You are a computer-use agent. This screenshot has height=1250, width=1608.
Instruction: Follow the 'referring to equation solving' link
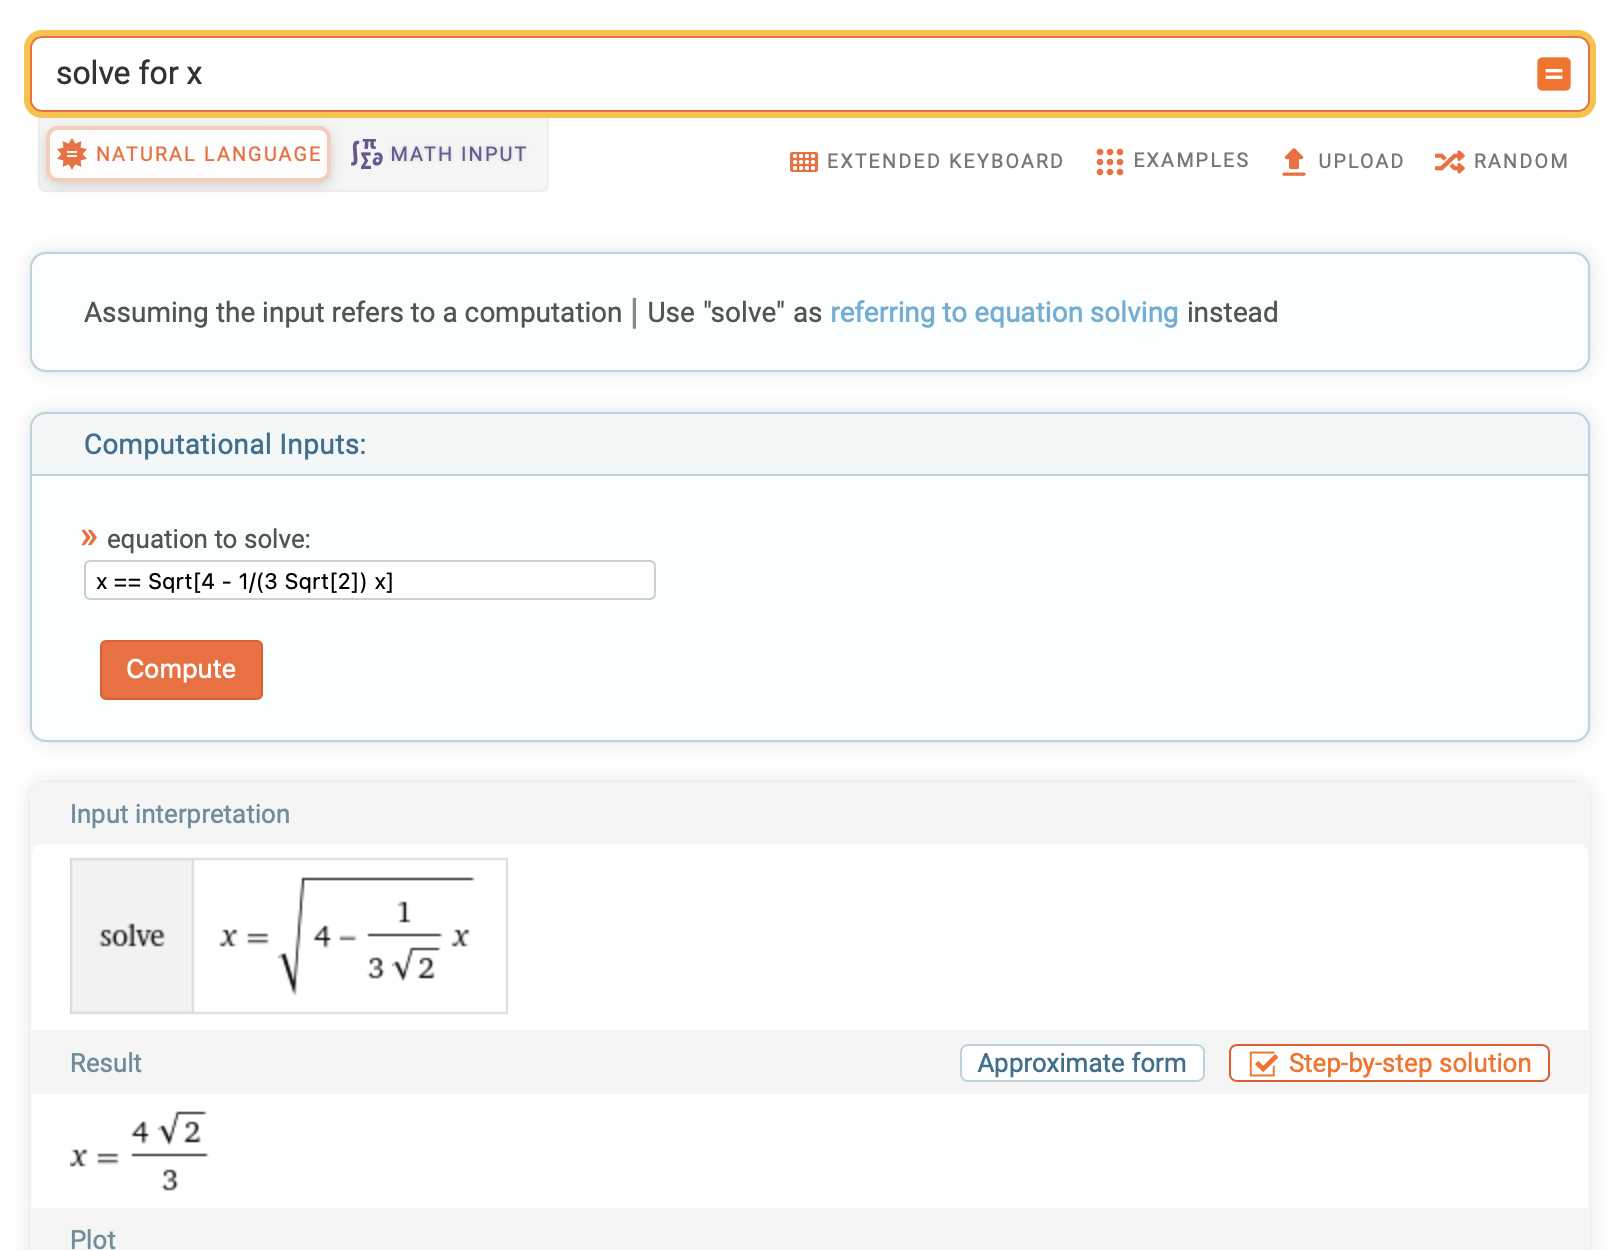point(1003,312)
